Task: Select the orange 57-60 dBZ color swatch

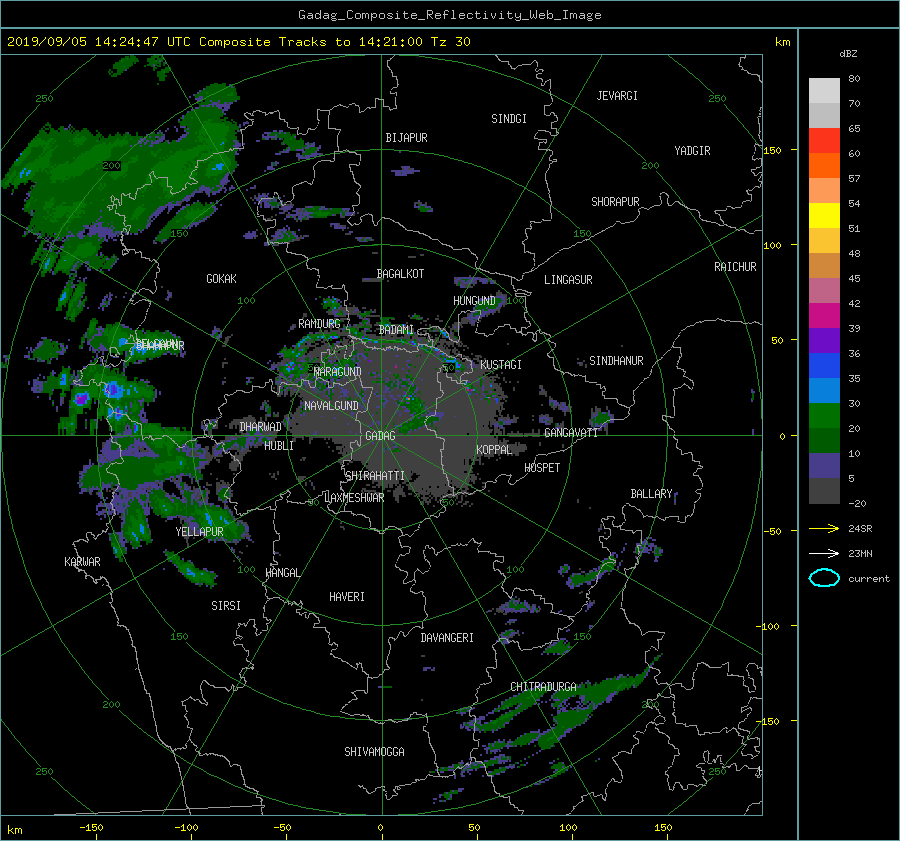Action: pos(824,165)
